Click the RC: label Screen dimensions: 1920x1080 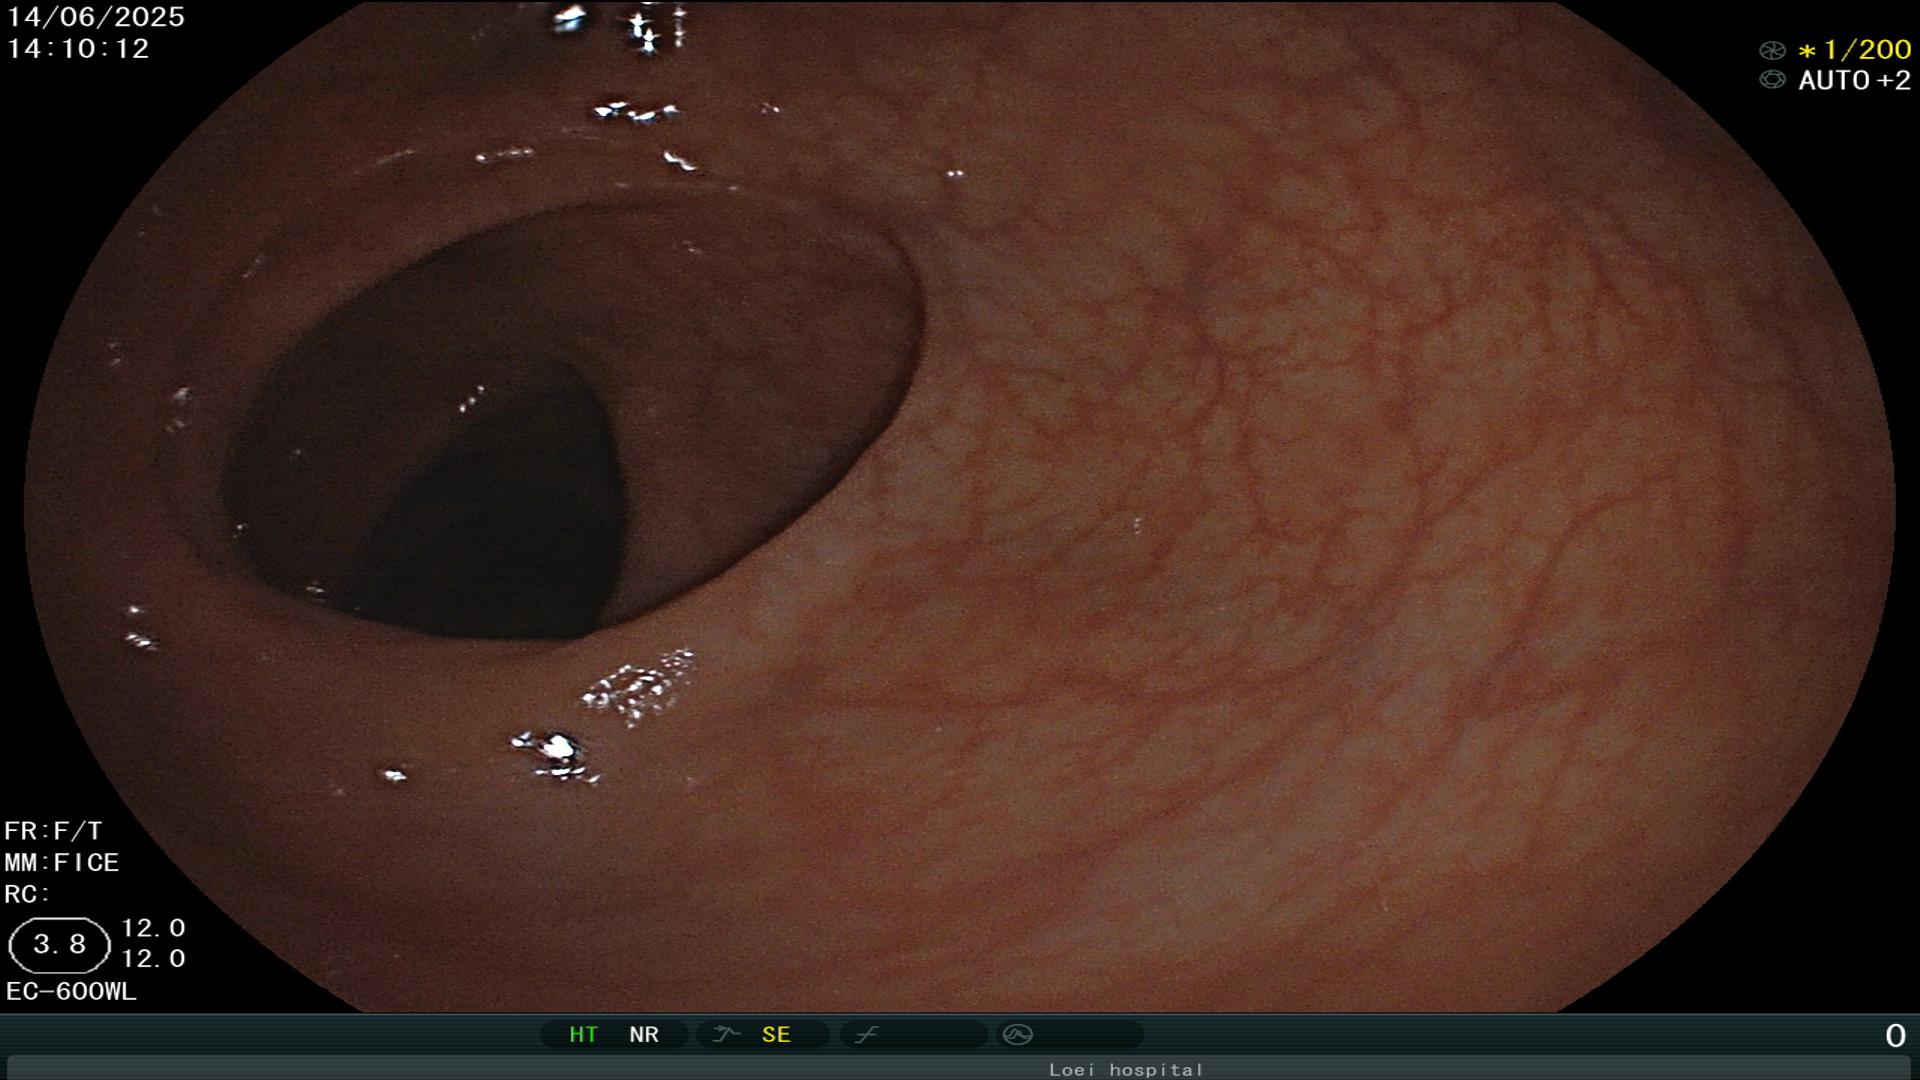point(27,894)
